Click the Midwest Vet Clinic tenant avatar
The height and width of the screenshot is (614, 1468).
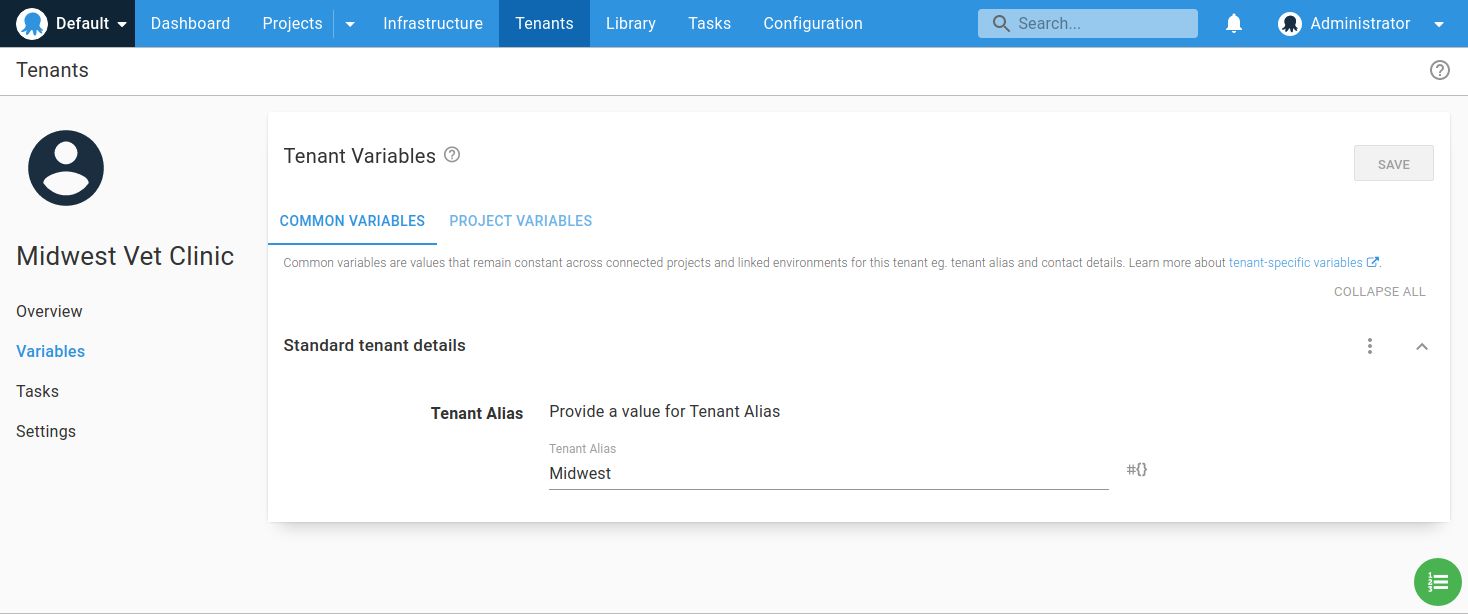(x=66, y=168)
